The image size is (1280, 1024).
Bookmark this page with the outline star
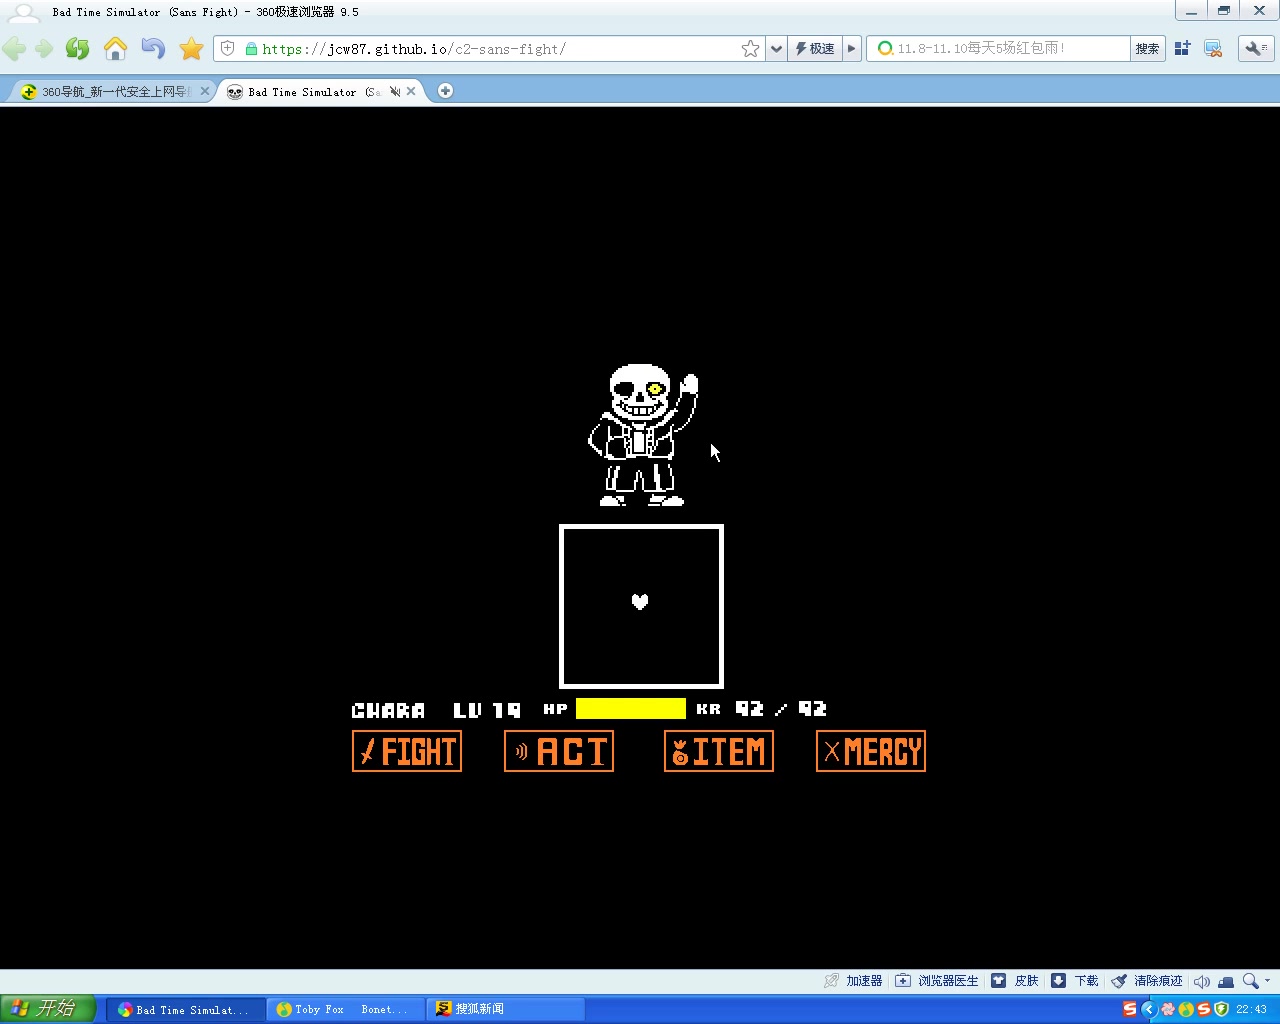pyautogui.click(x=750, y=49)
